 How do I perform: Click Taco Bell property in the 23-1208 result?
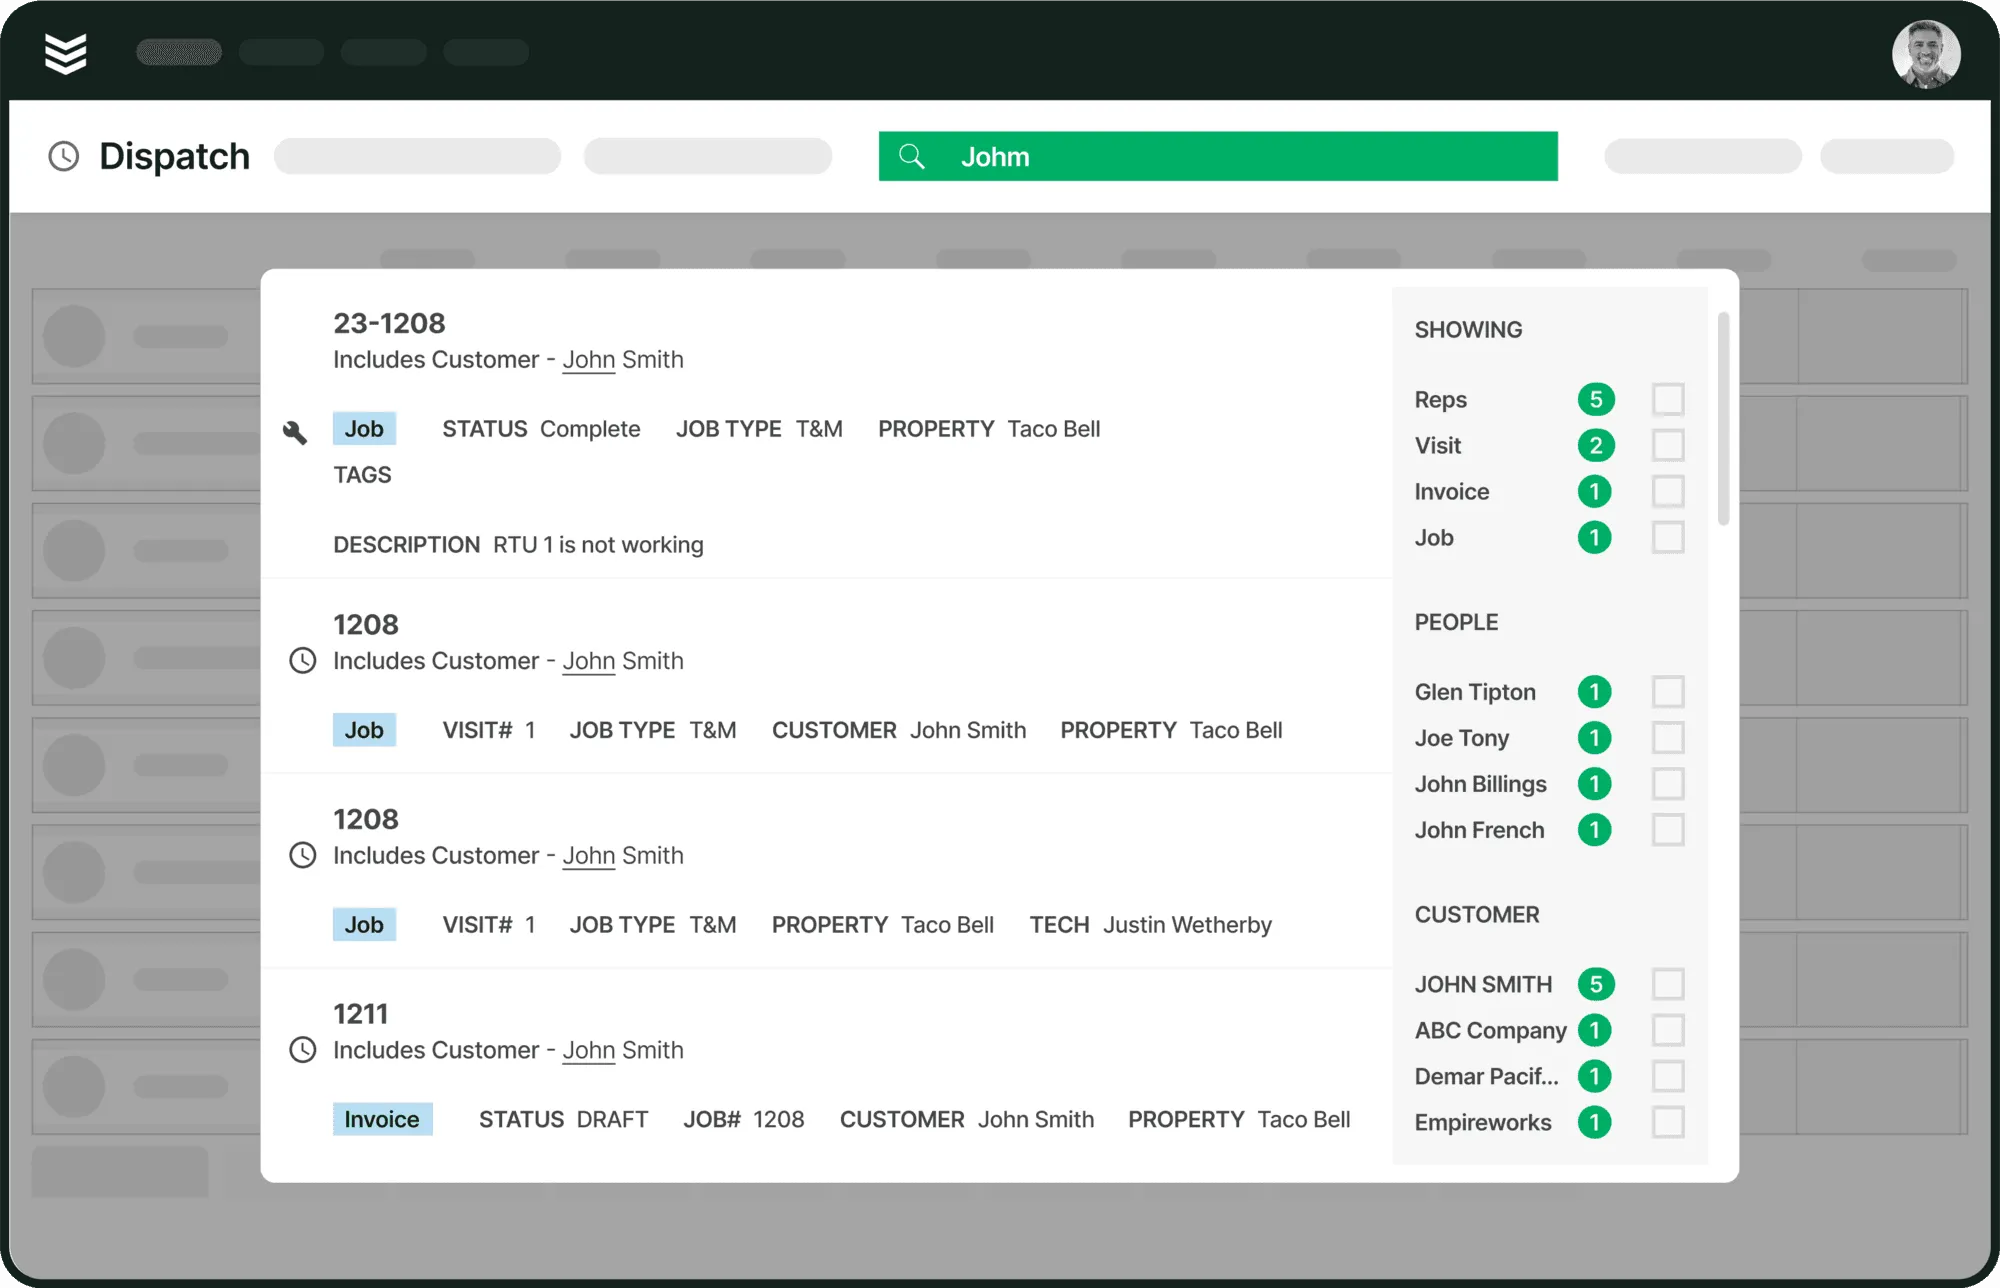(x=1054, y=429)
